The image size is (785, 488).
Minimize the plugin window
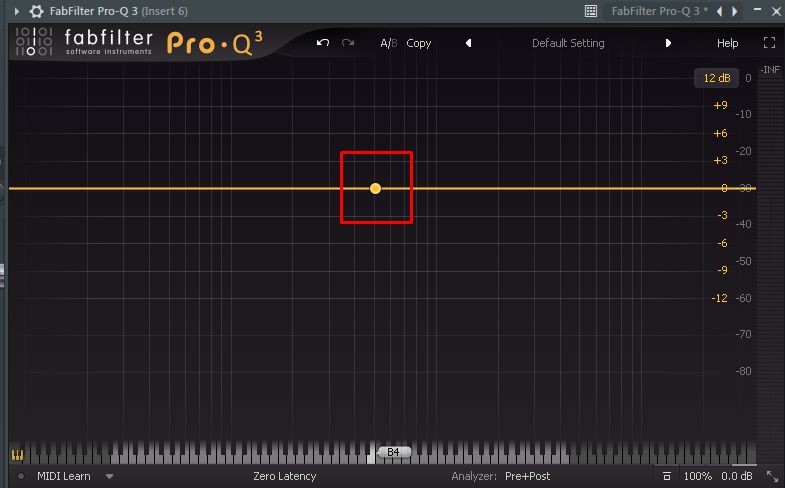pos(757,10)
